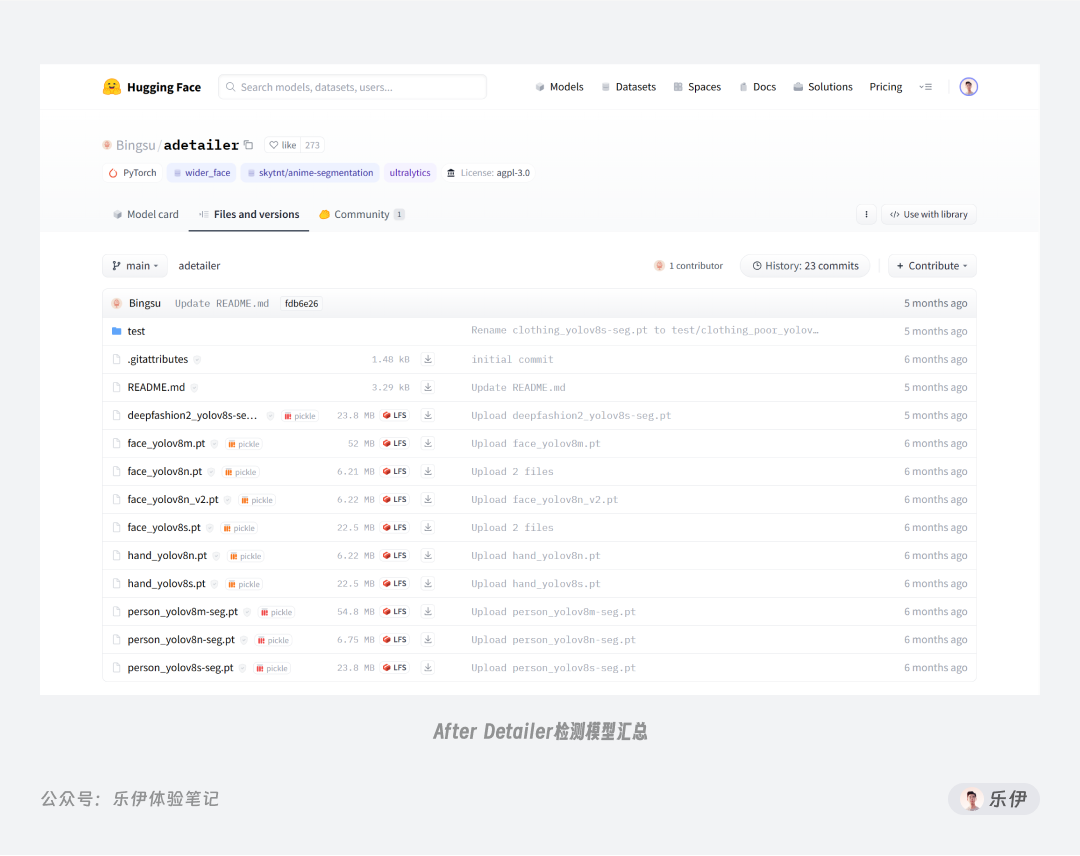Focus the search models input field

point(353,87)
